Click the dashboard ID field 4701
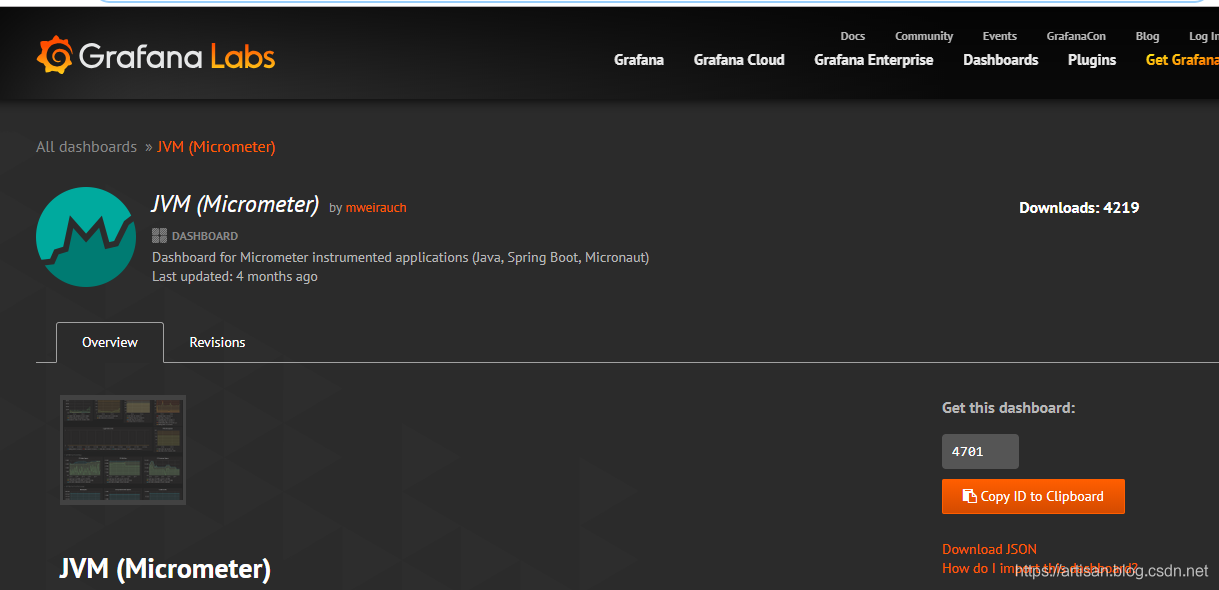Viewport: 1219px width, 590px height. [x=980, y=452]
